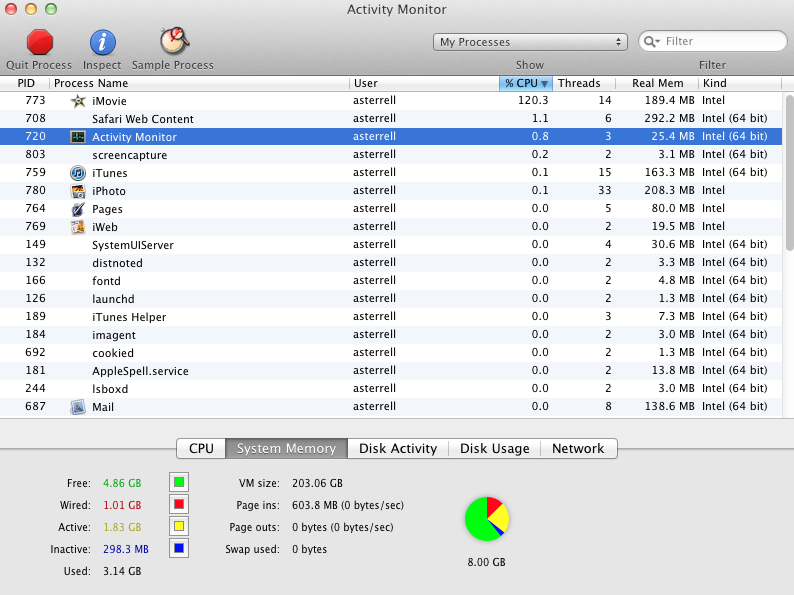Viewport: 794px width, 595px height.
Task: Switch to the CPU tab
Action: [x=201, y=448]
